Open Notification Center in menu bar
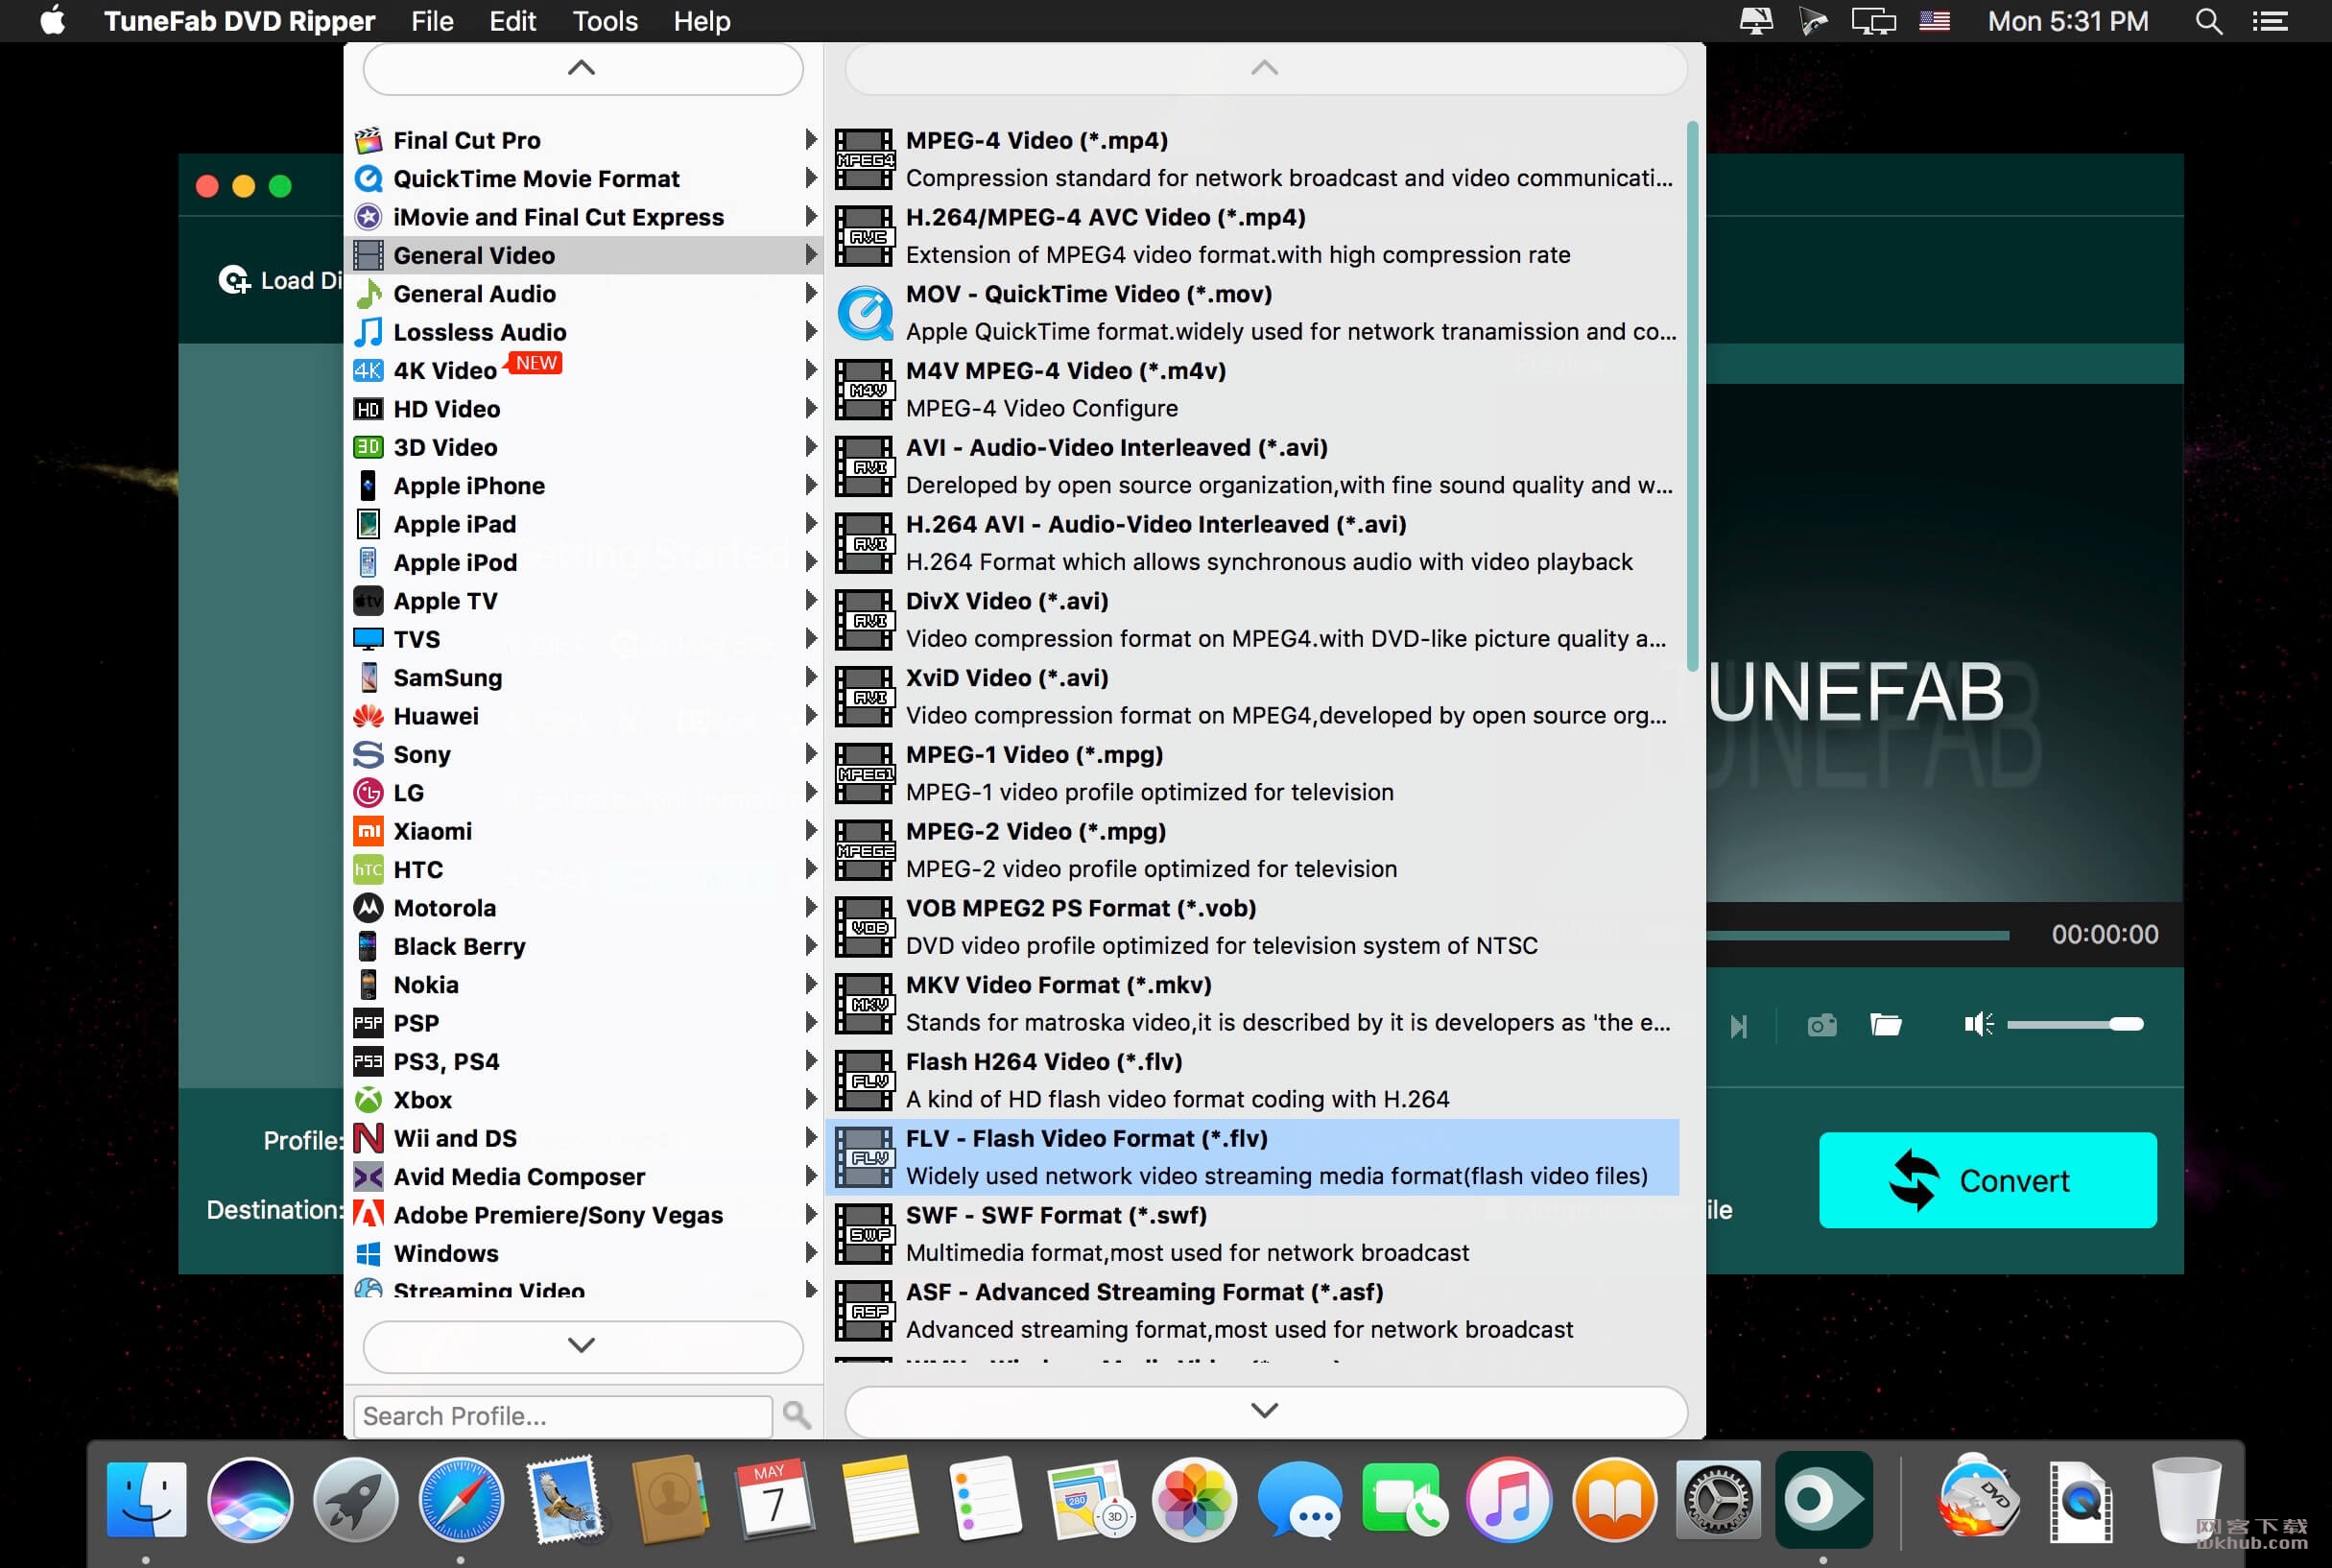 click(x=2270, y=21)
